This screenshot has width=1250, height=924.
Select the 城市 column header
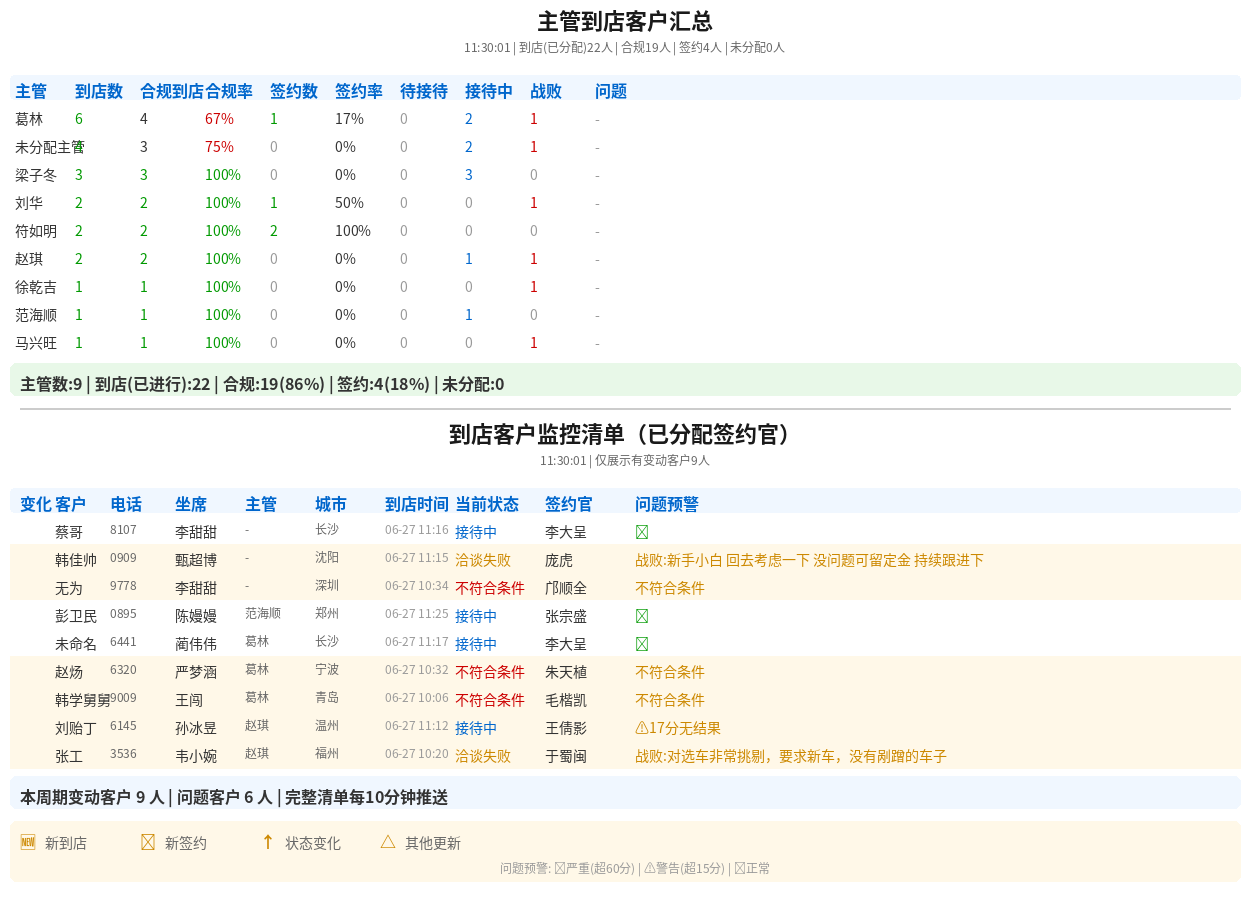coord(331,504)
